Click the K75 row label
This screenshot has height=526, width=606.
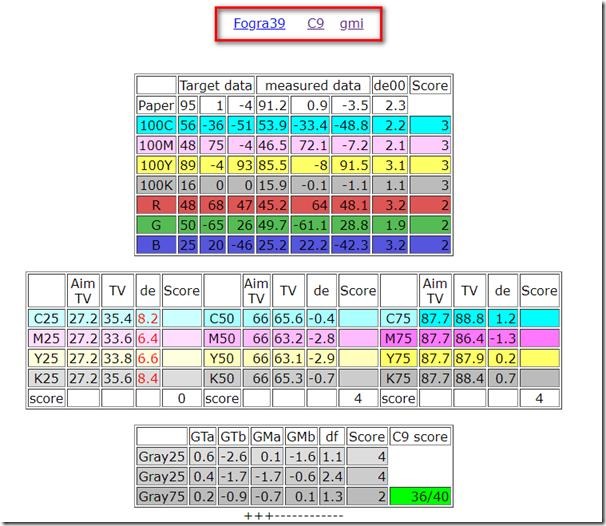tap(398, 378)
